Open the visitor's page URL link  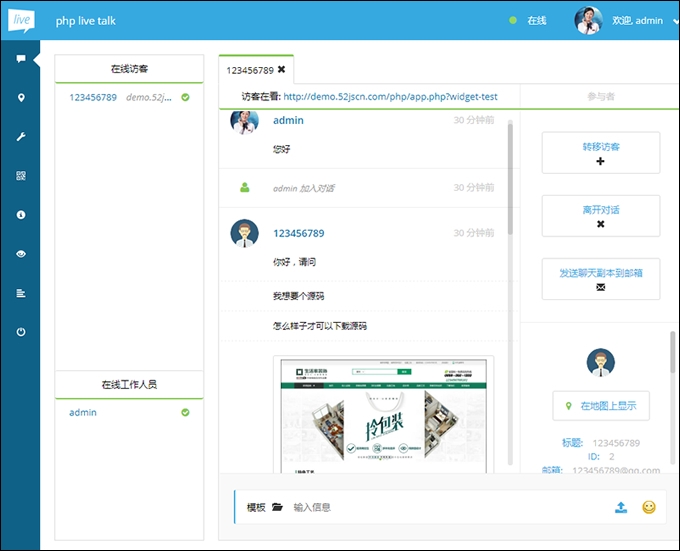coord(390,96)
